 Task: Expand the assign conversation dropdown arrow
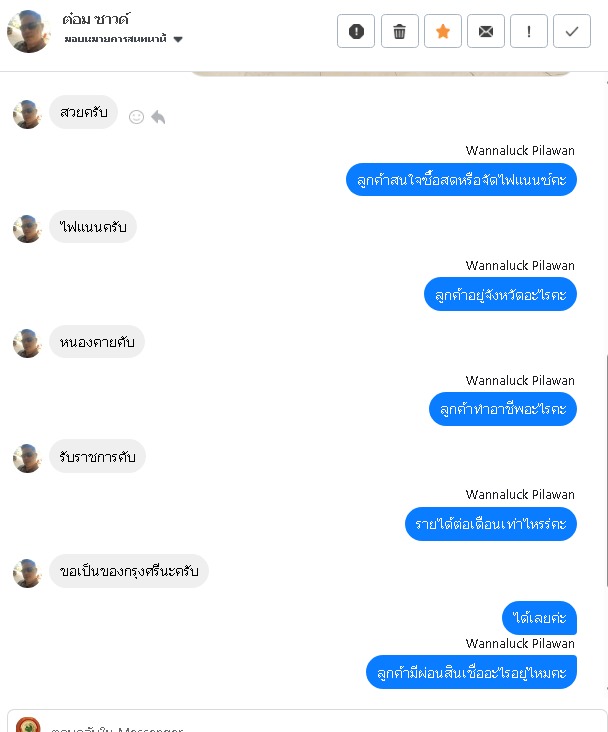click(178, 39)
